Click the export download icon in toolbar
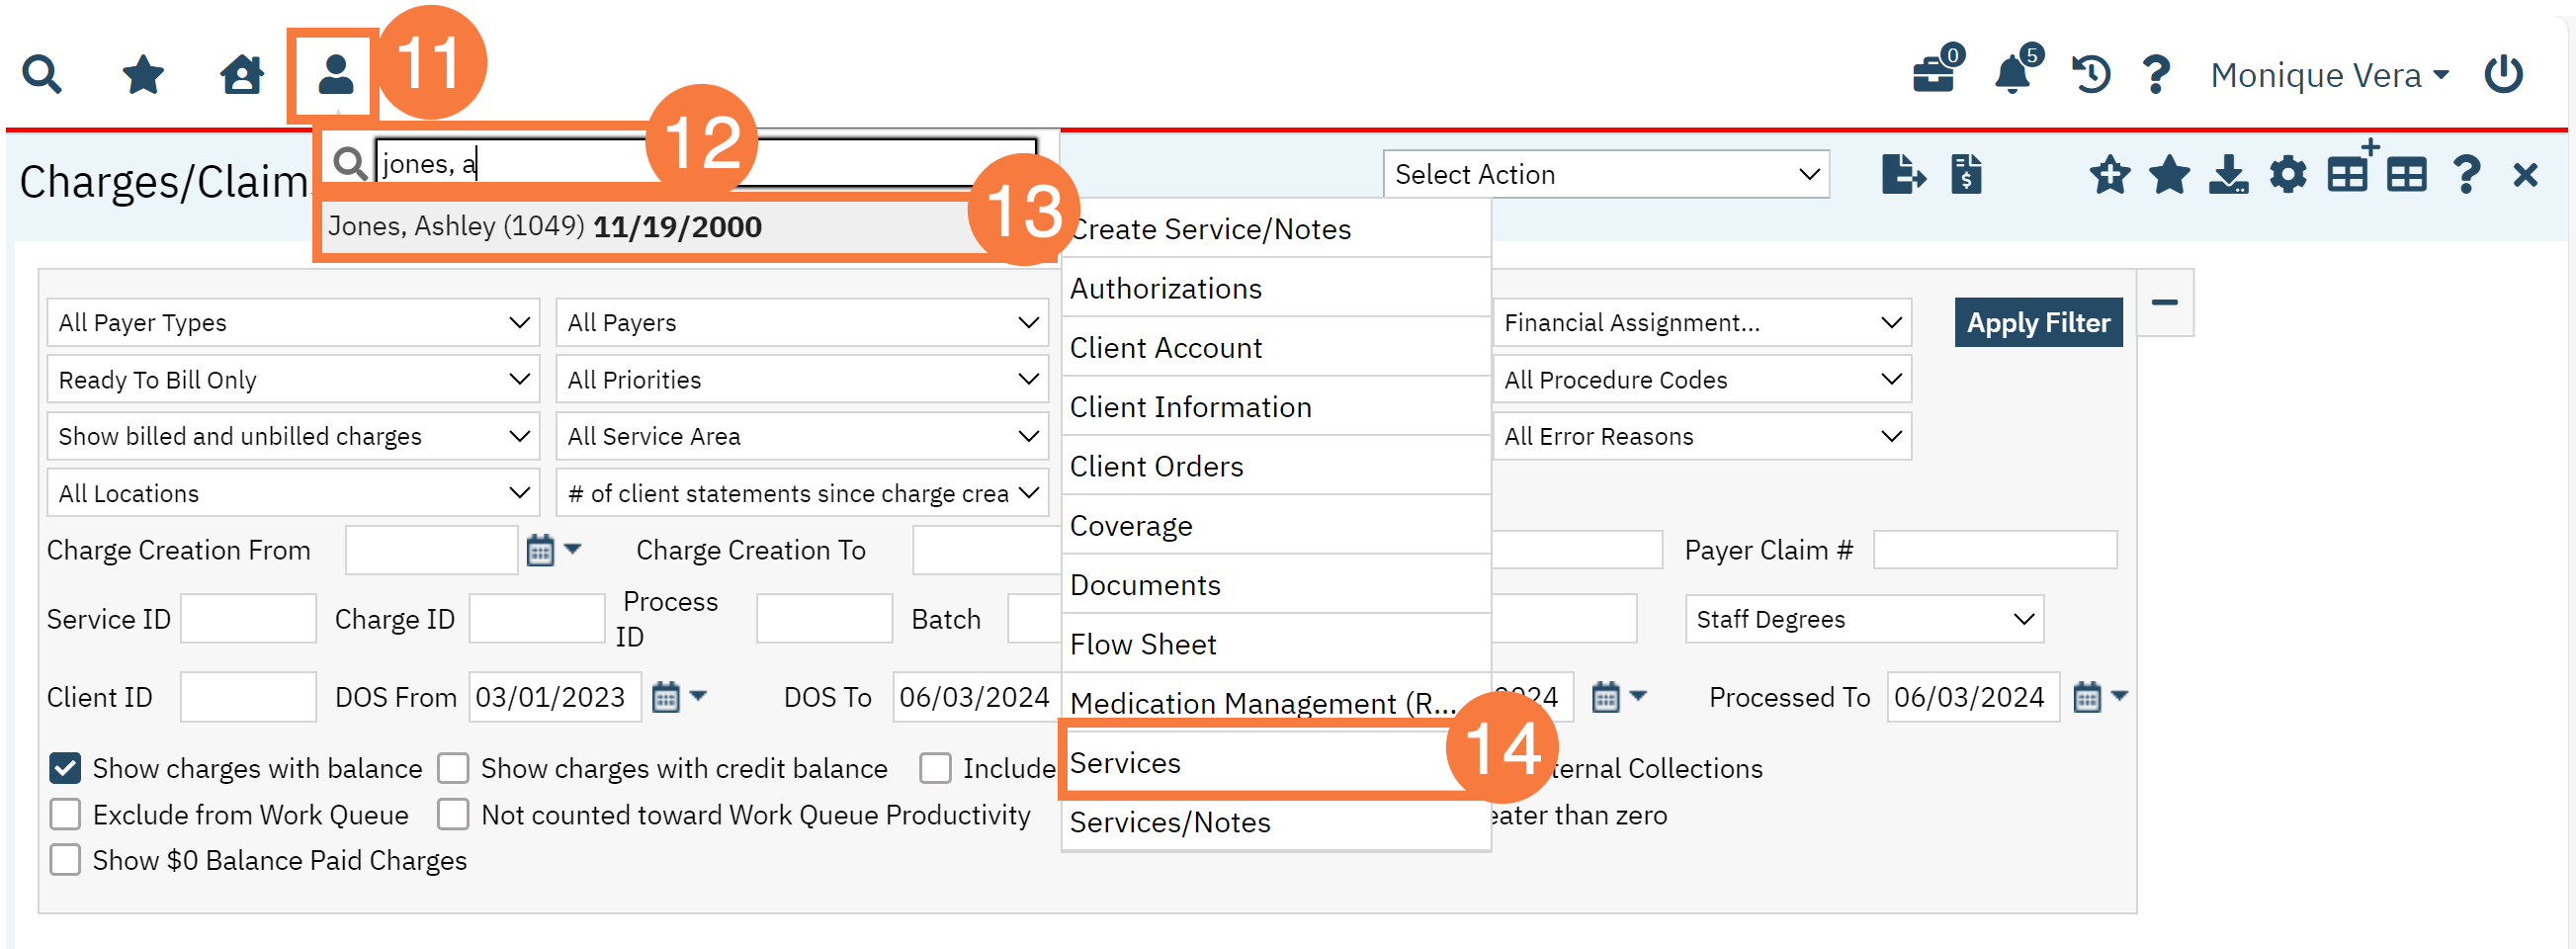This screenshot has height=949, width=2576. coord(2228,175)
